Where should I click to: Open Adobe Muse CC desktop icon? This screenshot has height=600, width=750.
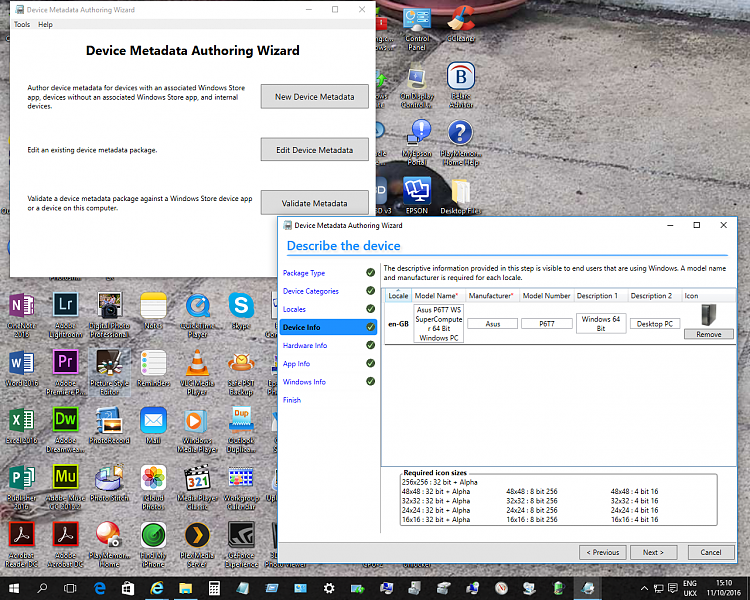click(66, 488)
